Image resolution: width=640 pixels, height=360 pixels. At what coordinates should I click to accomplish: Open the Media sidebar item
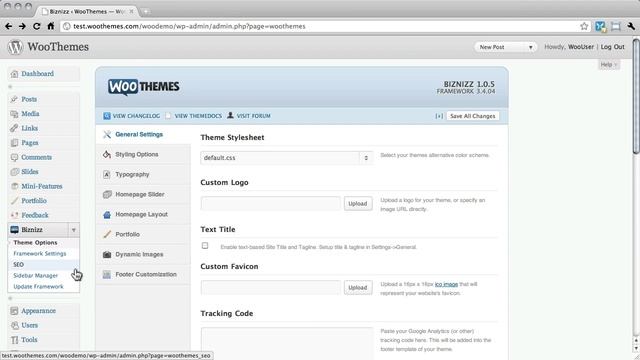coord(30,113)
